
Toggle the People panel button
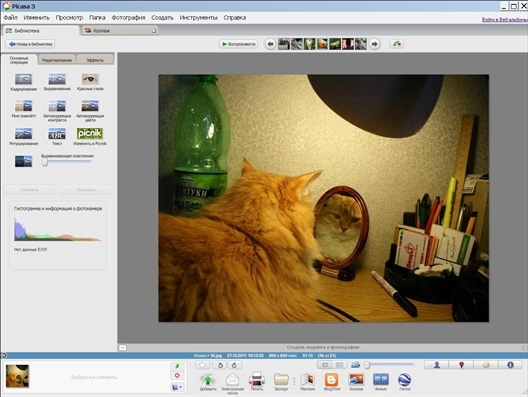point(437,365)
